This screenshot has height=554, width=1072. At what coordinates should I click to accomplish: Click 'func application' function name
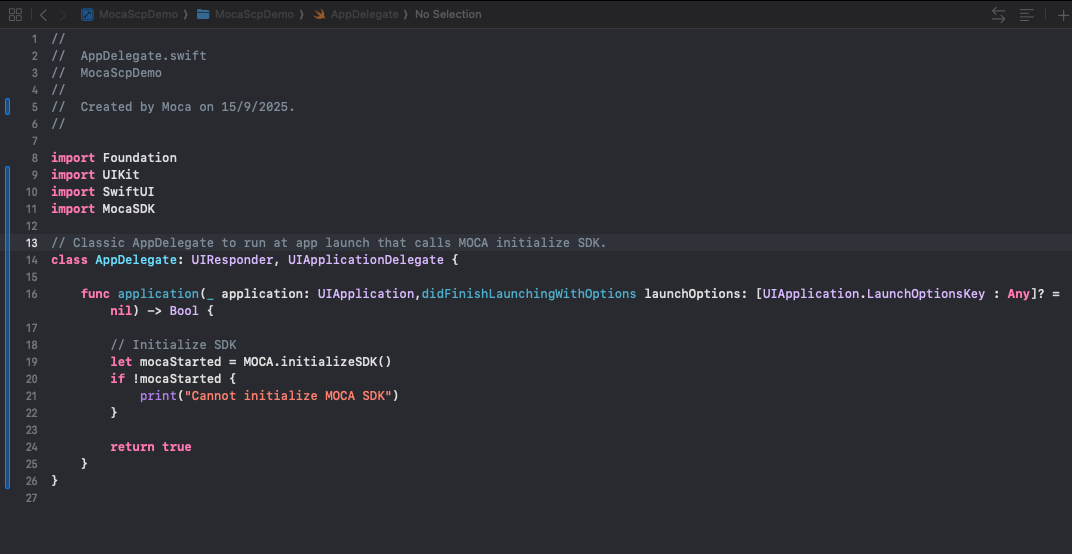click(x=159, y=294)
